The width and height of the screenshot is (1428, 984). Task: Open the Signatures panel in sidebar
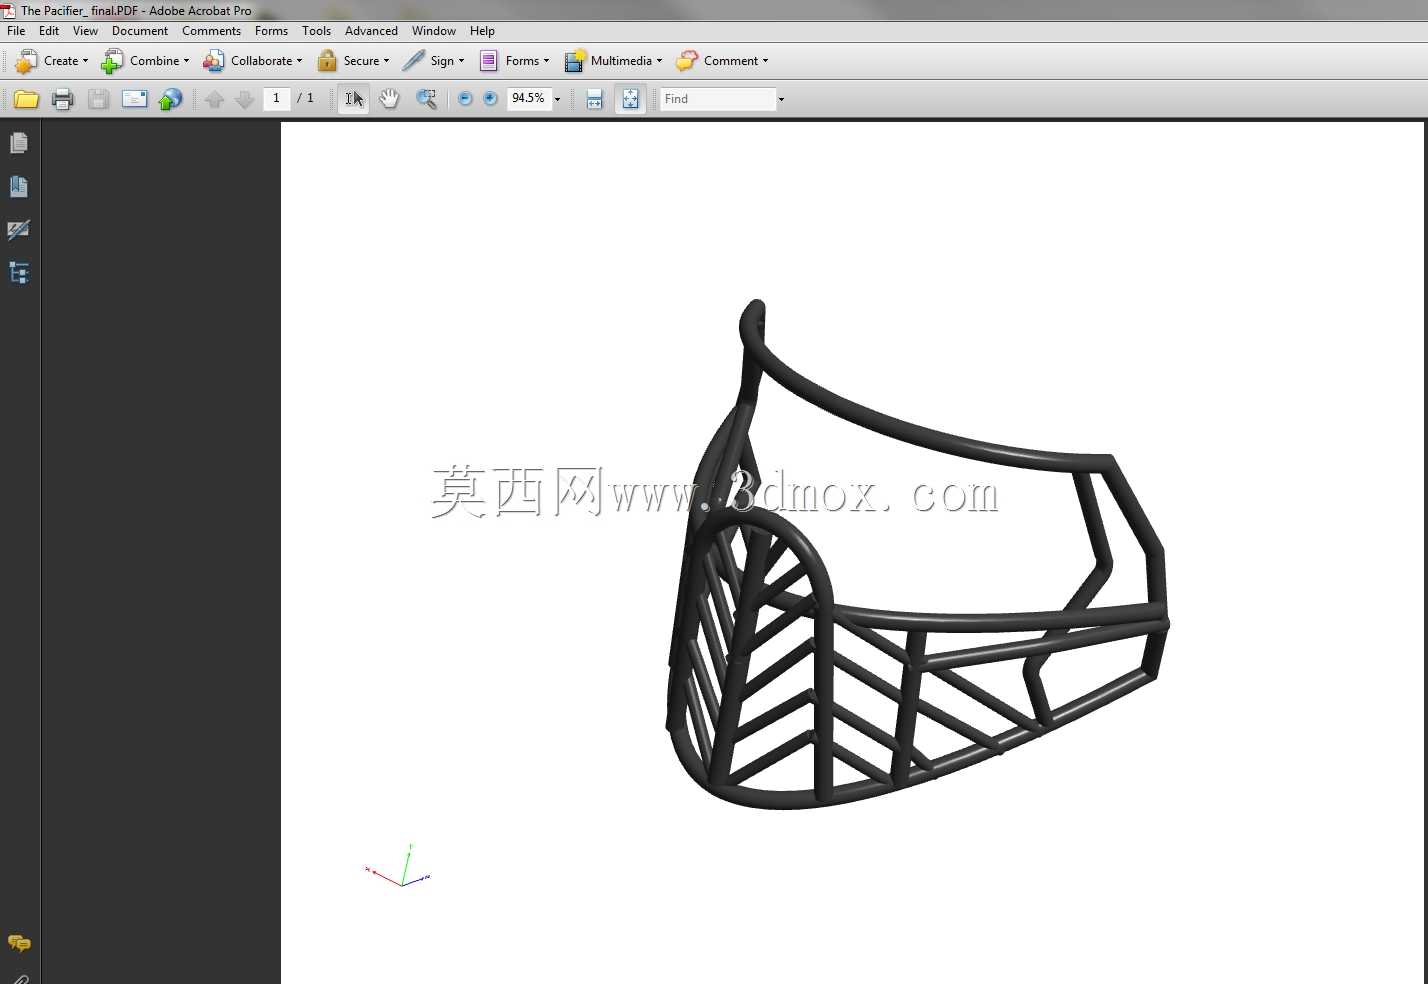(19, 230)
